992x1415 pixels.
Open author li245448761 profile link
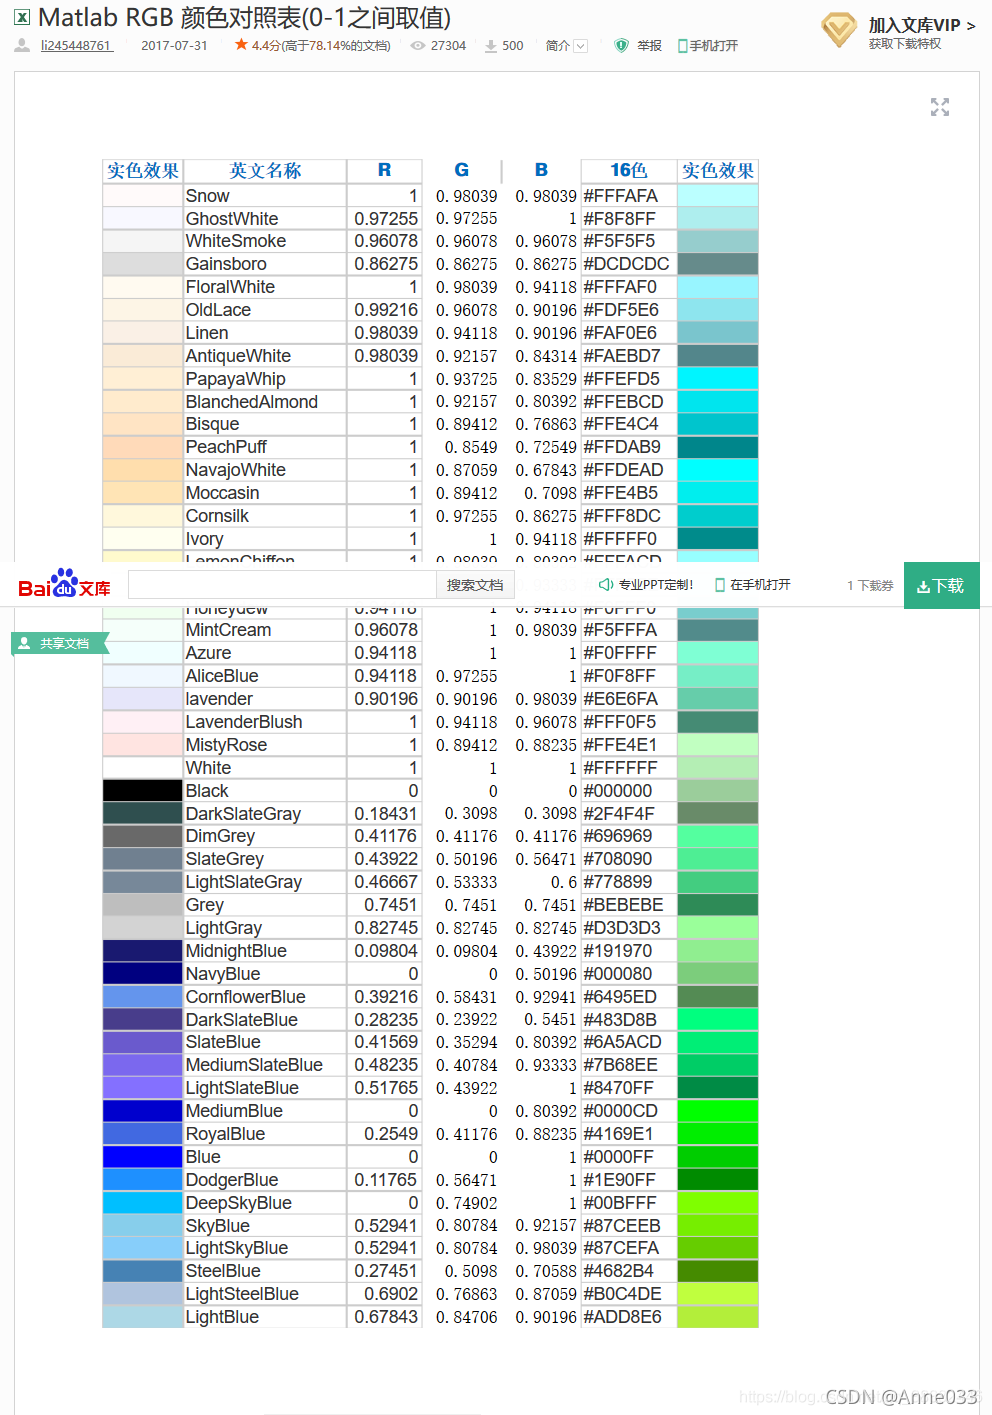(76, 46)
